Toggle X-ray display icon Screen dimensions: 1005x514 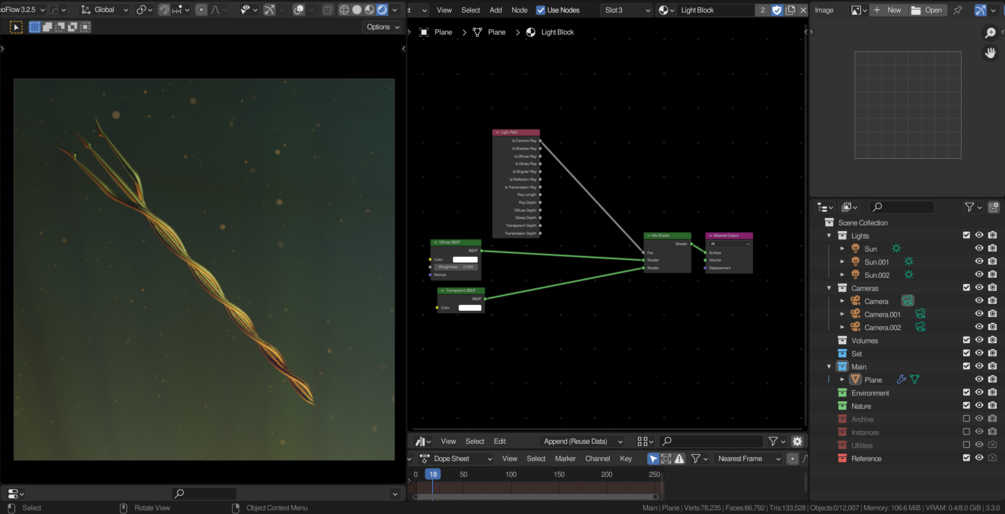click(328, 10)
